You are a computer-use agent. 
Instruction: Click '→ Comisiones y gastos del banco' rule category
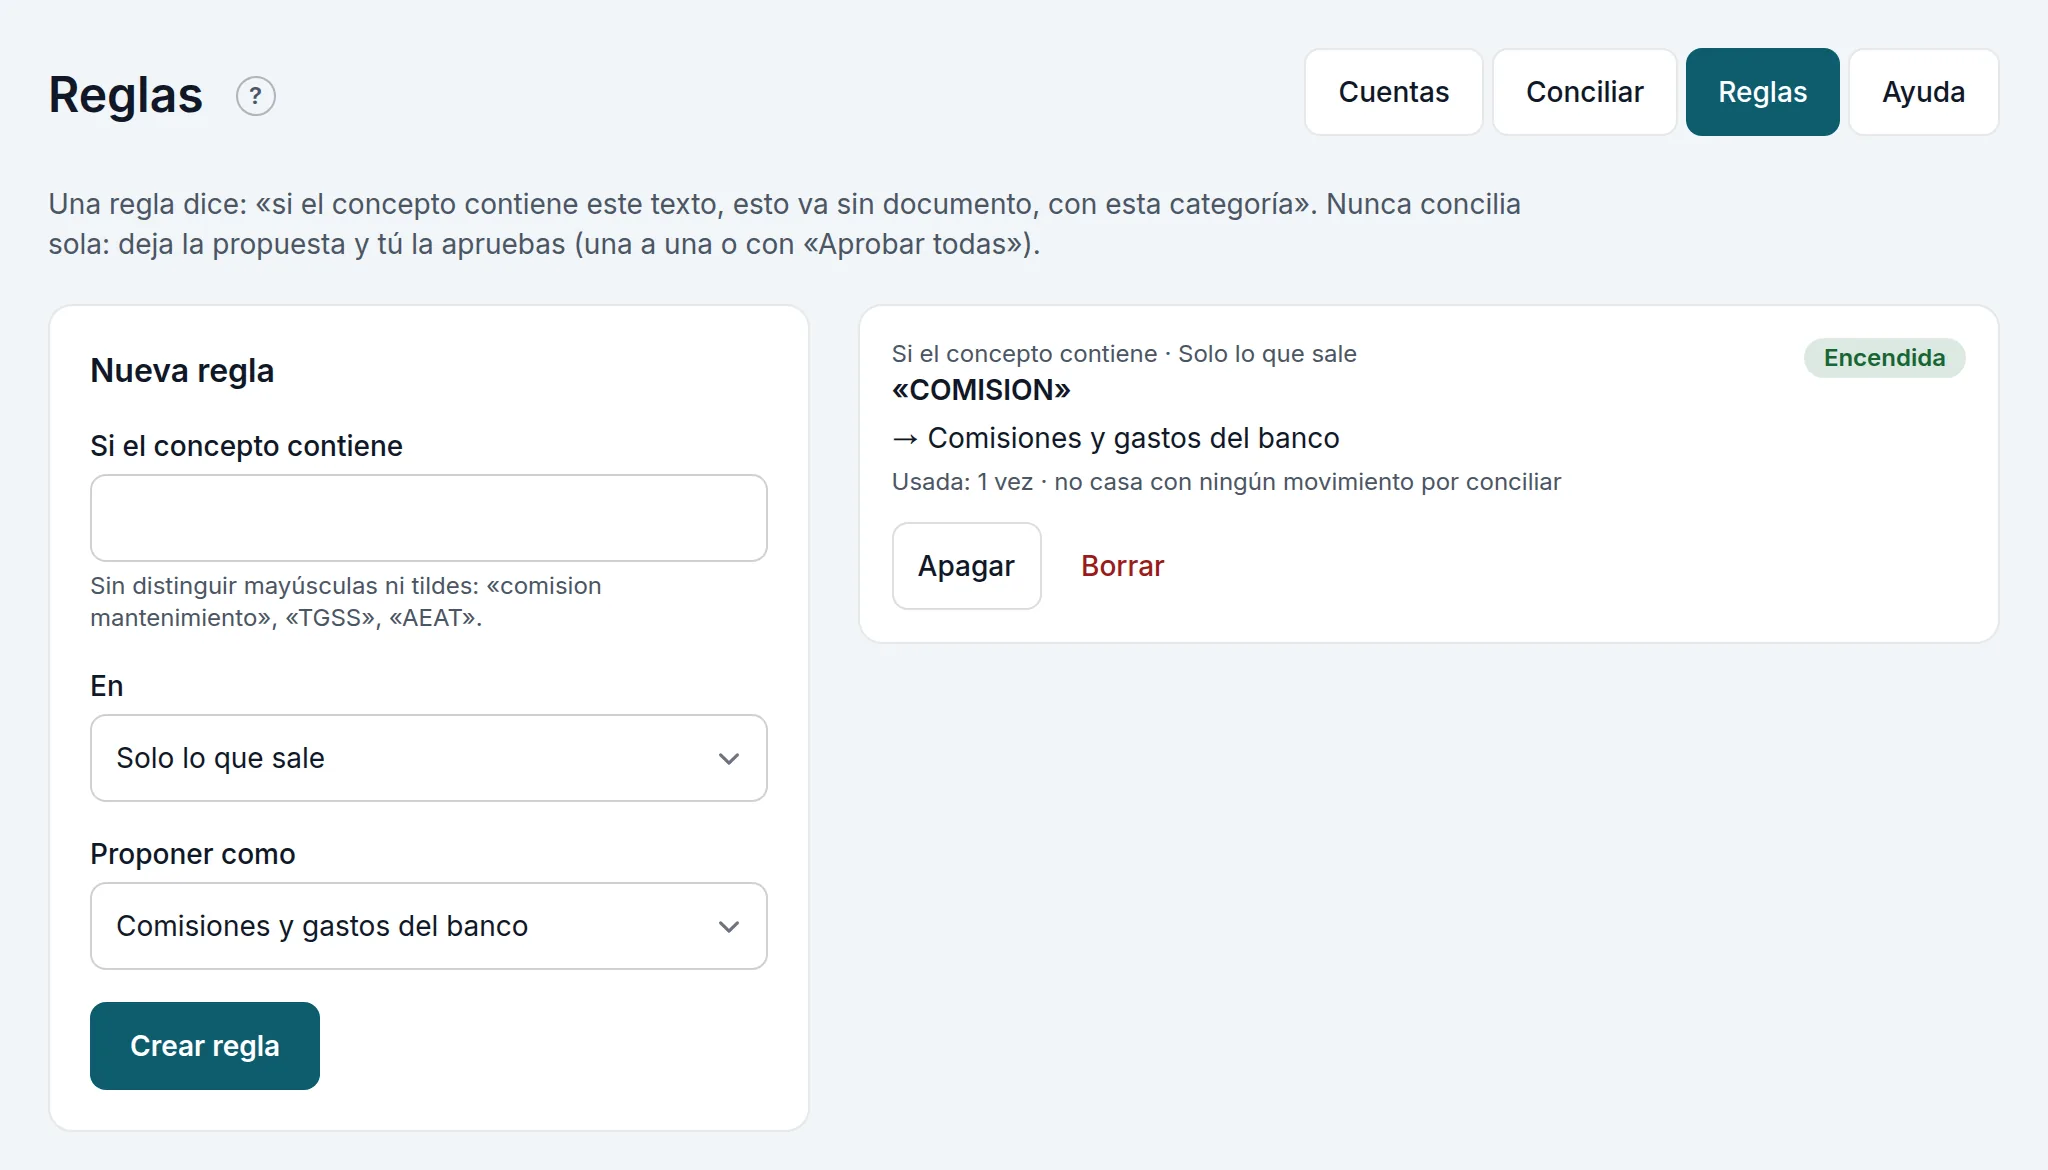[x=1115, y=438]
